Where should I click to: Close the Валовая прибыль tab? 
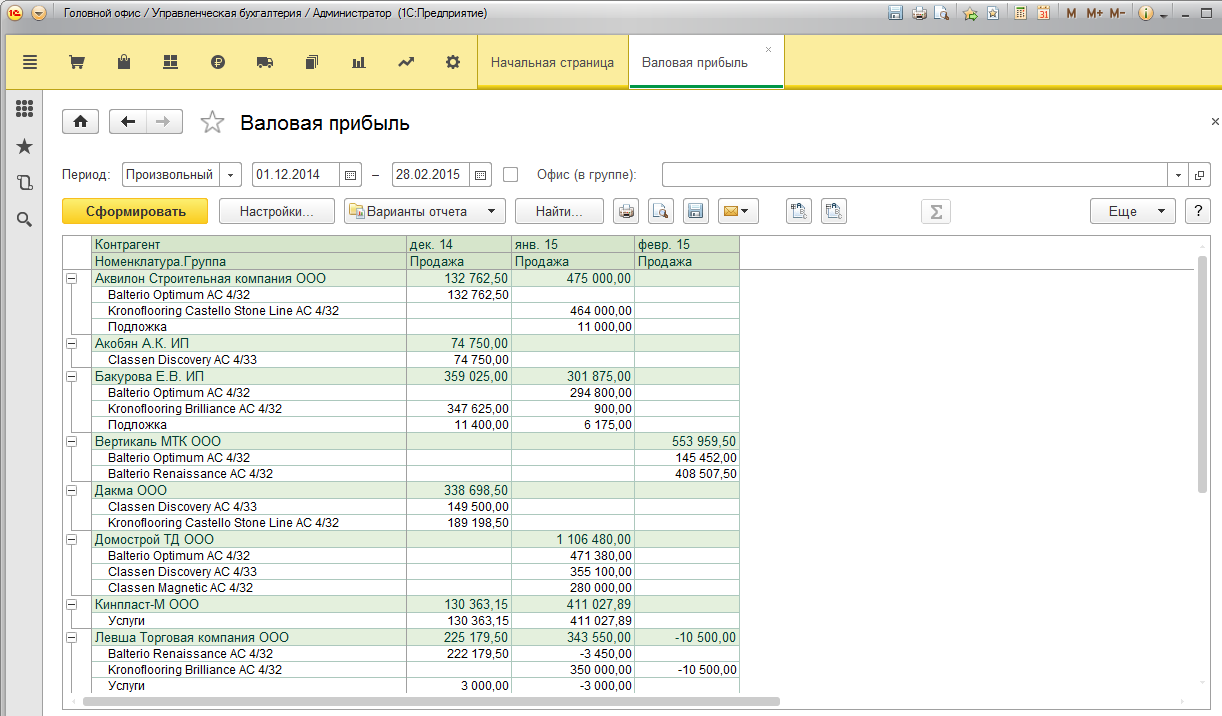768,49
